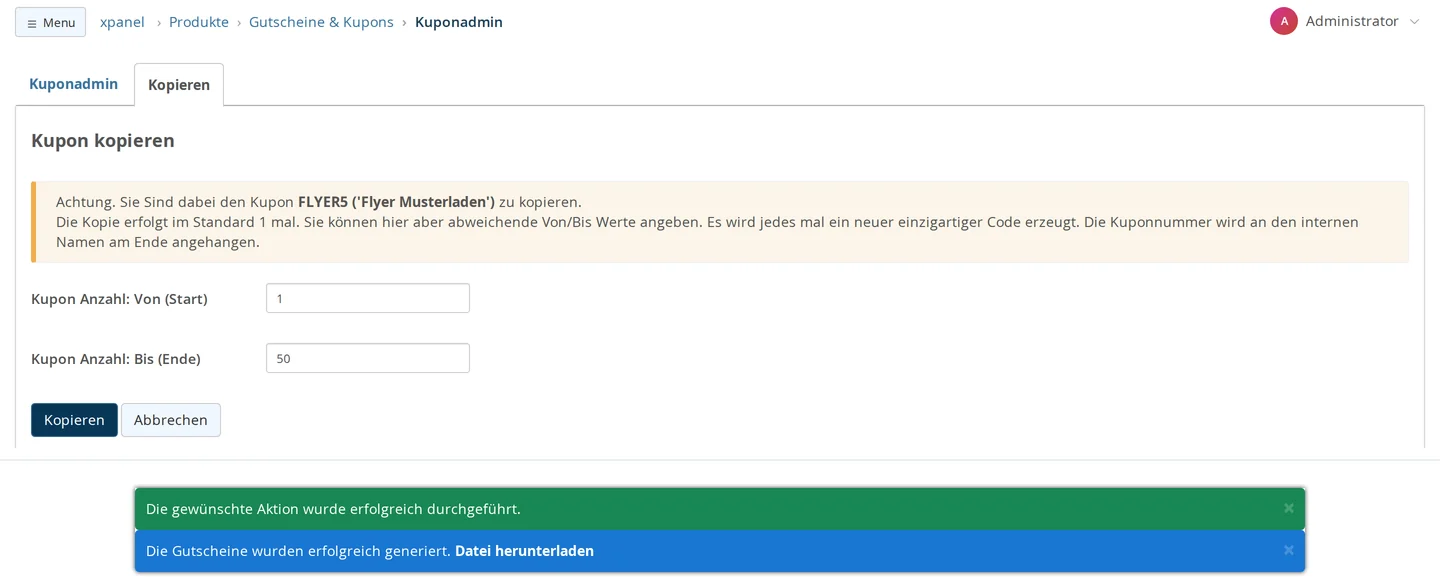Image resolution: width=1440 pixels, height=588 pixels.
Task: Click the Abbrechen button
Action: 171,420
